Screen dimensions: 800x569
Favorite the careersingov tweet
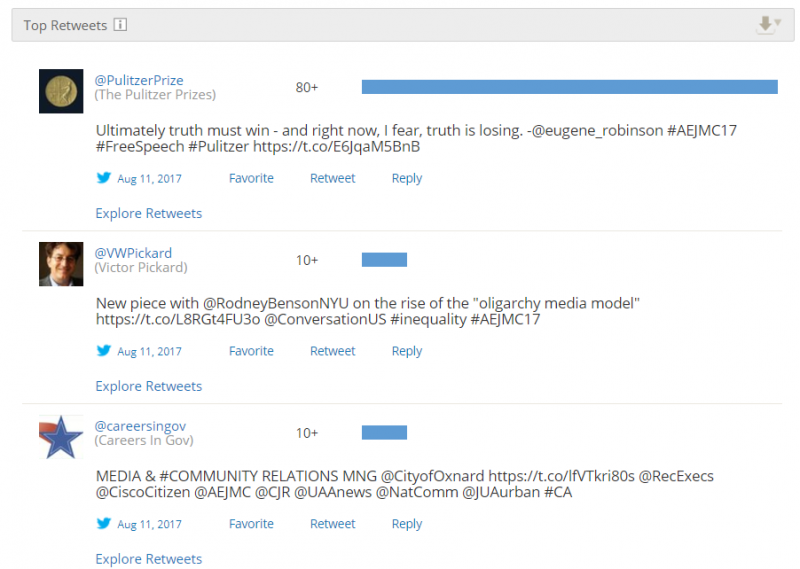coord(251,524)
